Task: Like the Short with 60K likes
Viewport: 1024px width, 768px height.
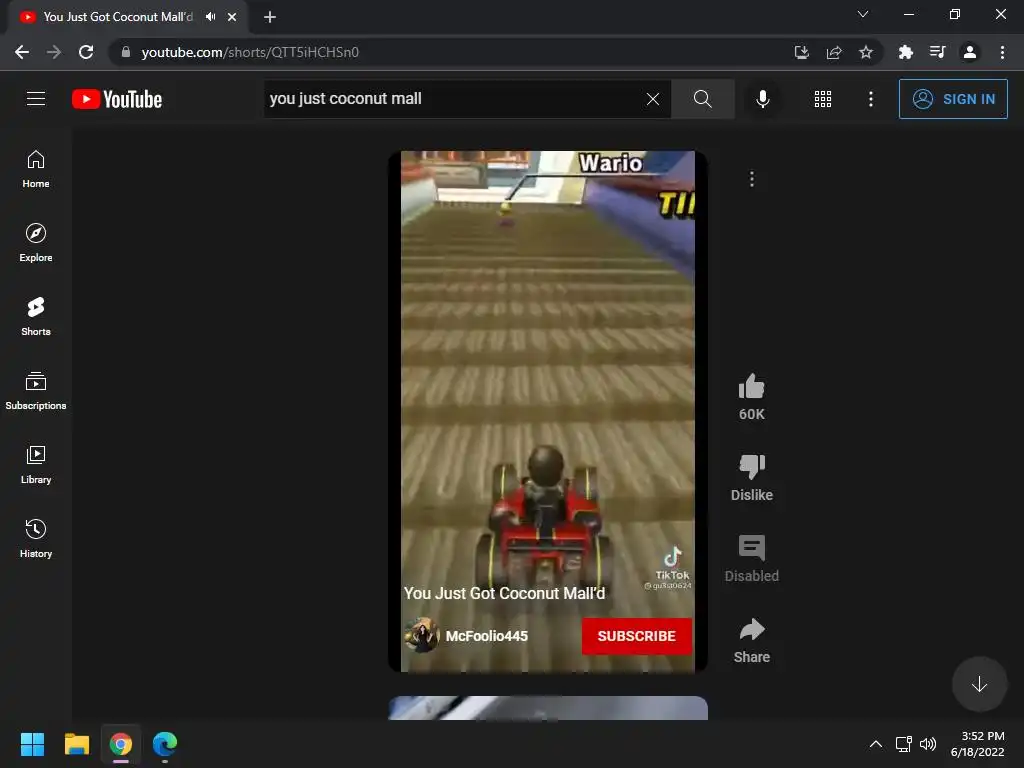Action: click(752, 387)
